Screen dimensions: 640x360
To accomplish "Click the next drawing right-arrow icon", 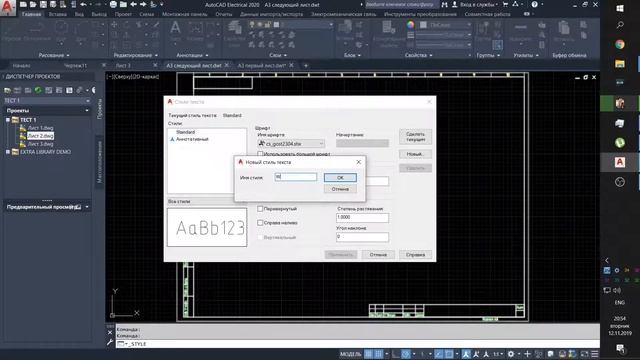I will coord(143,4).
